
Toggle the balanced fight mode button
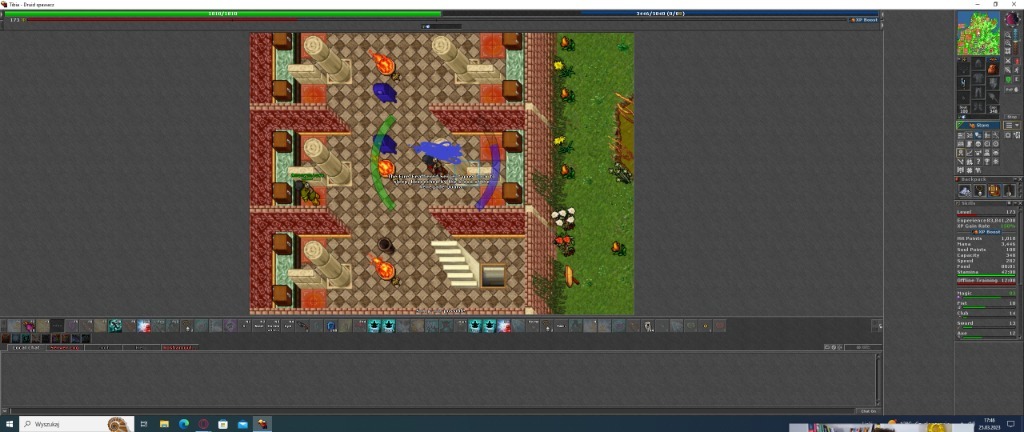point(1008,70)
